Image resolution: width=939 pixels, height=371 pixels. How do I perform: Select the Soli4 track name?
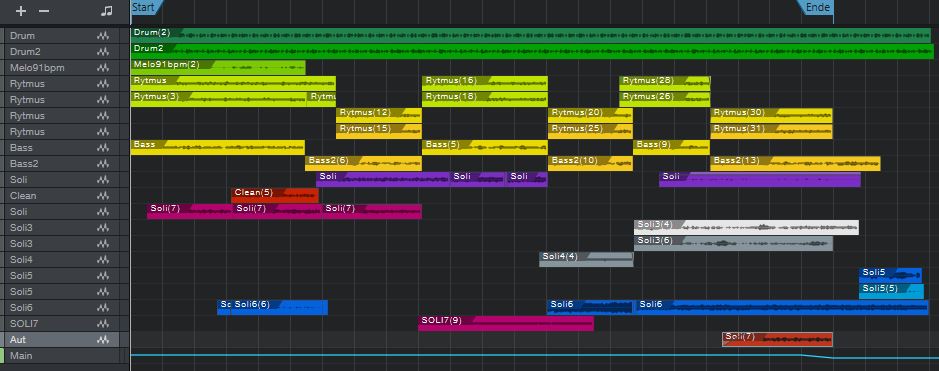click(x=22, y=260)
